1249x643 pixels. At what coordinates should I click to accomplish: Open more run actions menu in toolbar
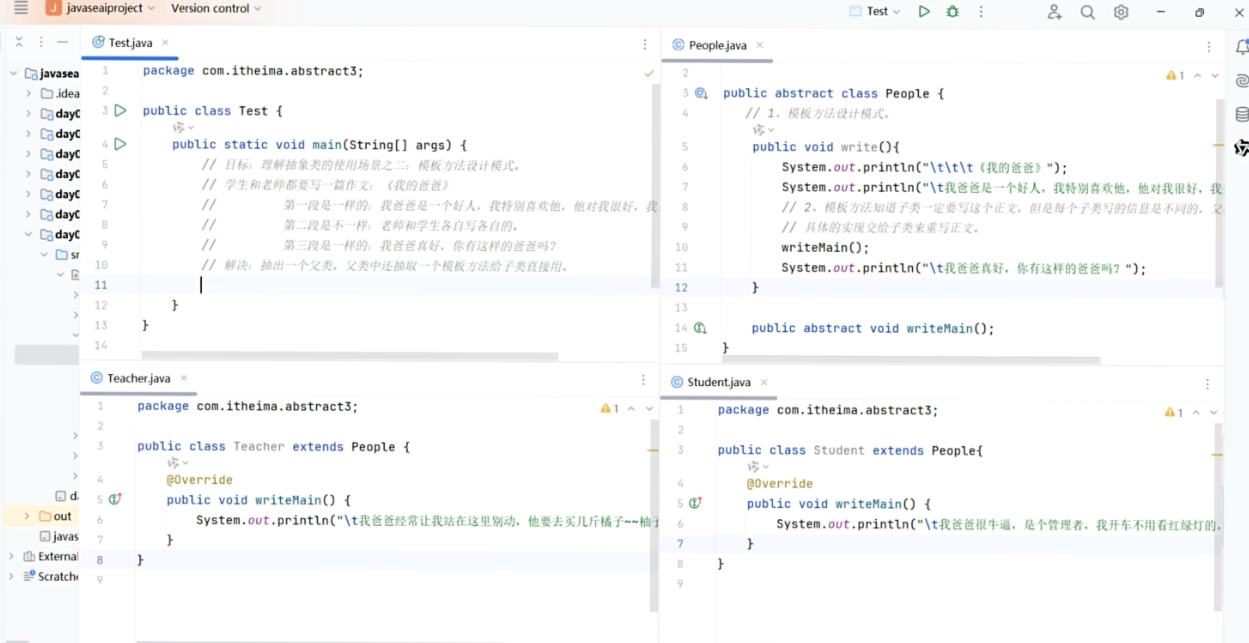coord(981,11)
